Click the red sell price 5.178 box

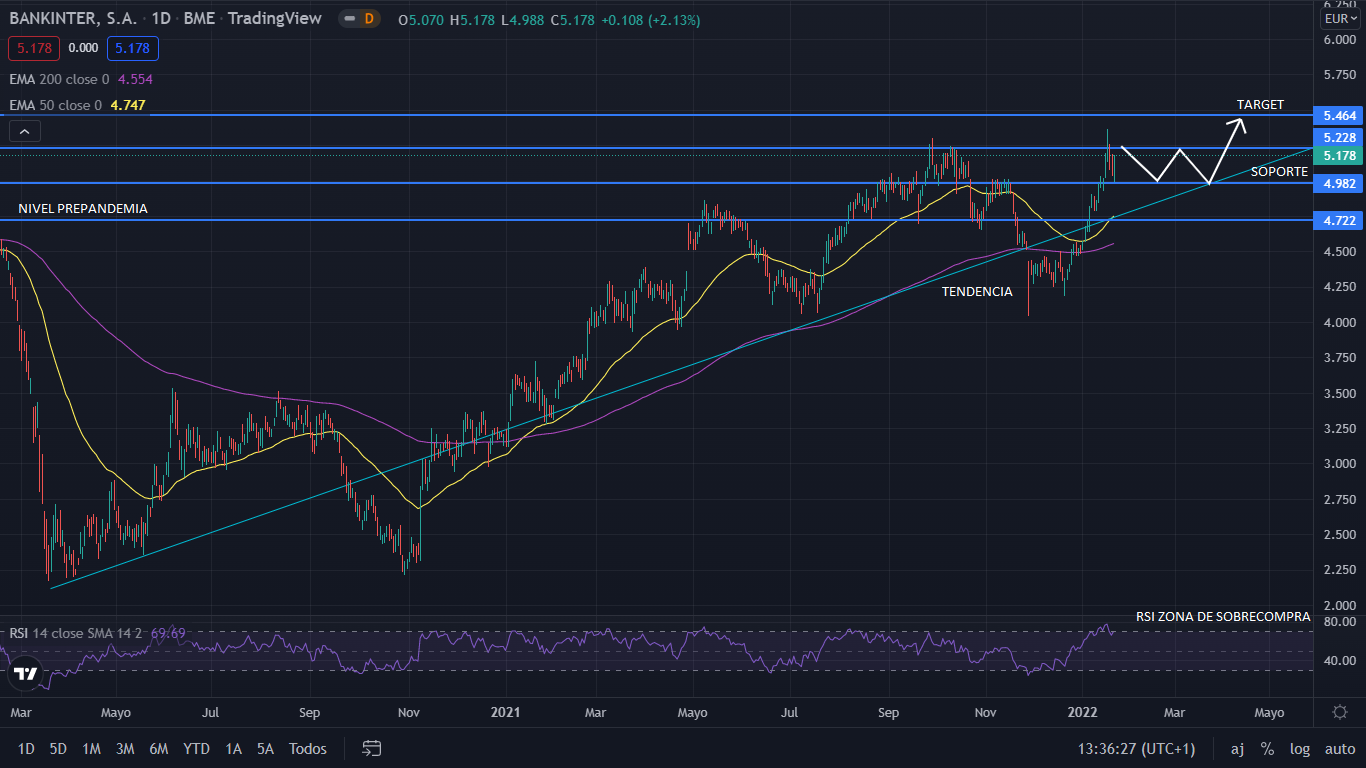(x=34, y=48)
